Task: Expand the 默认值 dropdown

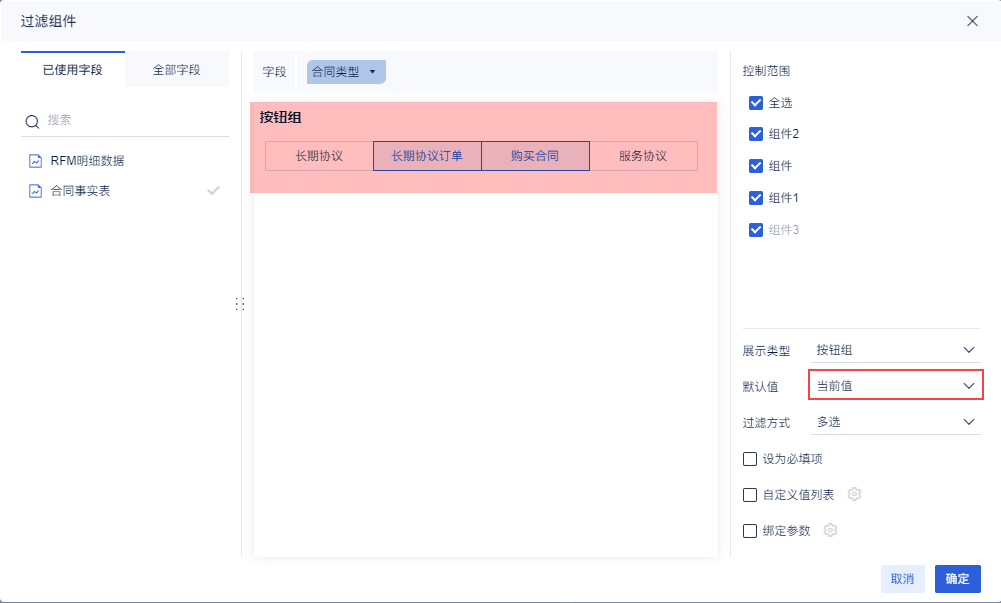Action: (x=895, y=385)
